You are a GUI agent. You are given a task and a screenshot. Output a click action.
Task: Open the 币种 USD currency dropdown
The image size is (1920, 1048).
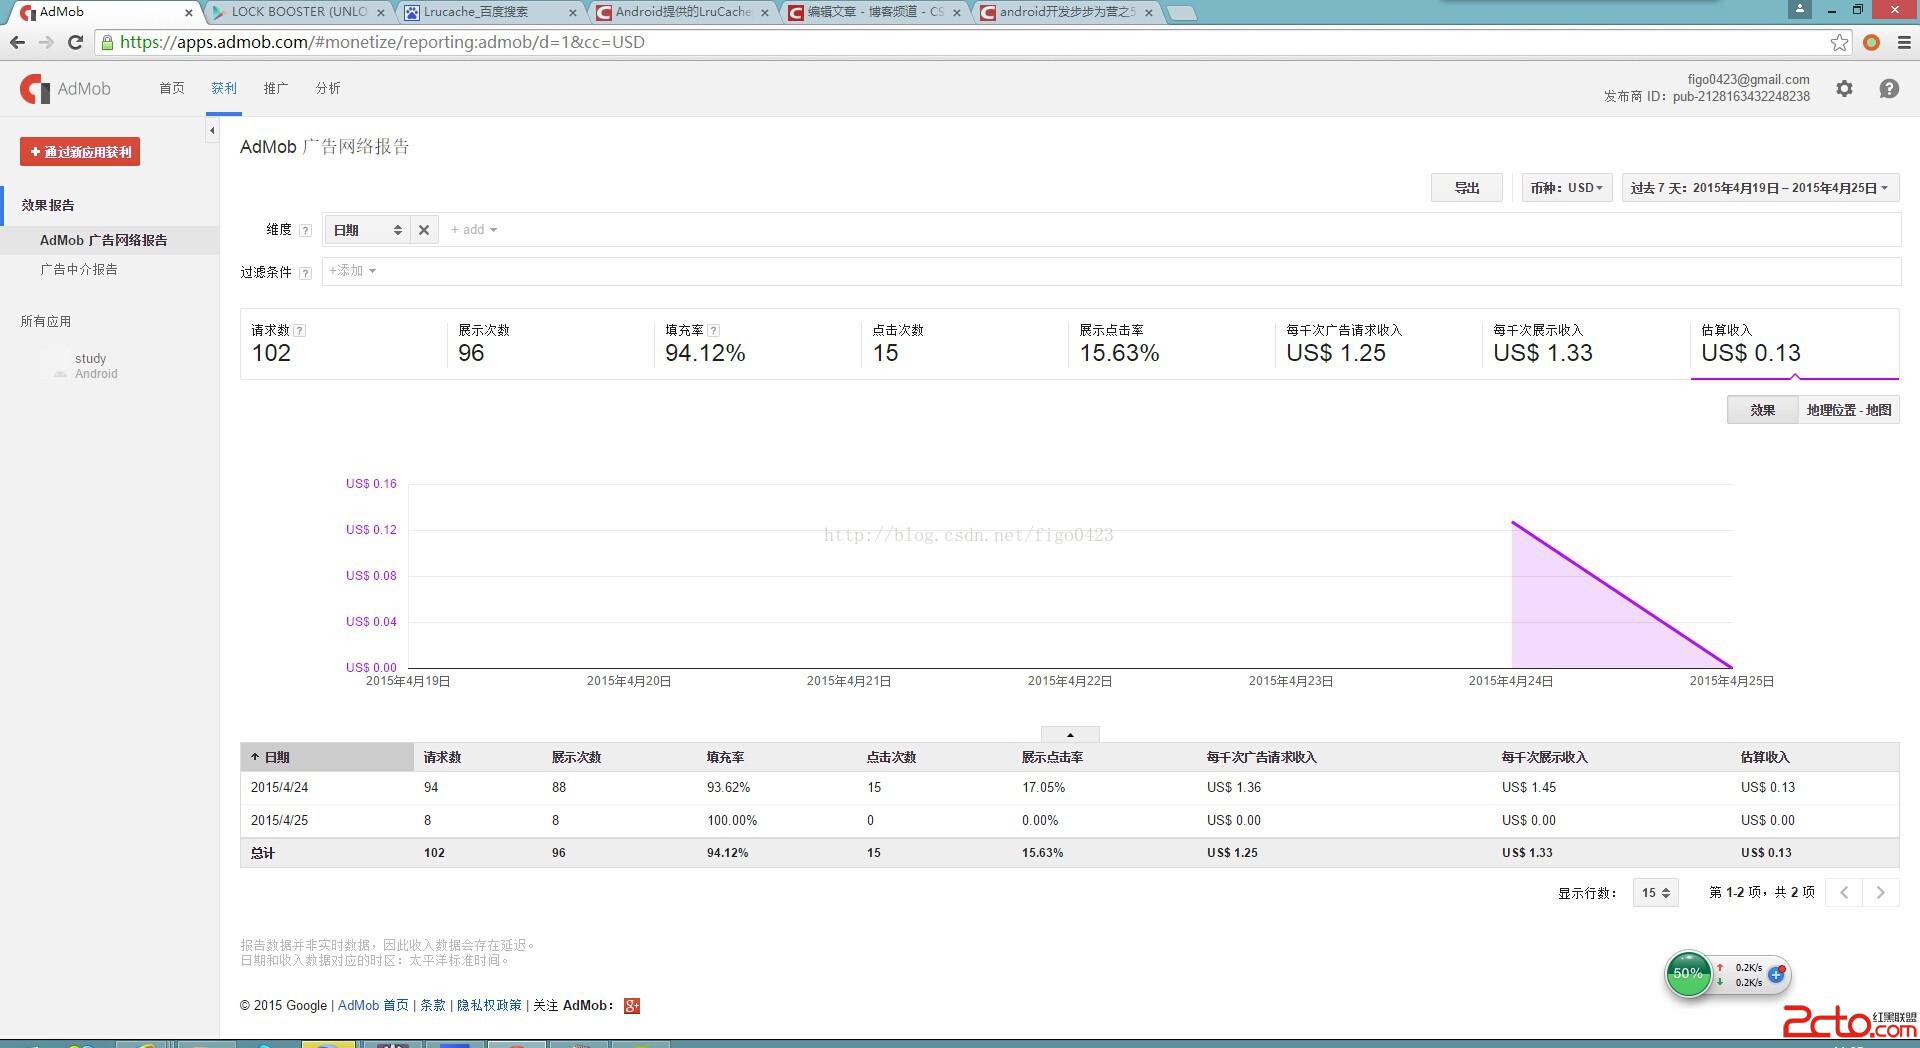(x=1567, y=188)
